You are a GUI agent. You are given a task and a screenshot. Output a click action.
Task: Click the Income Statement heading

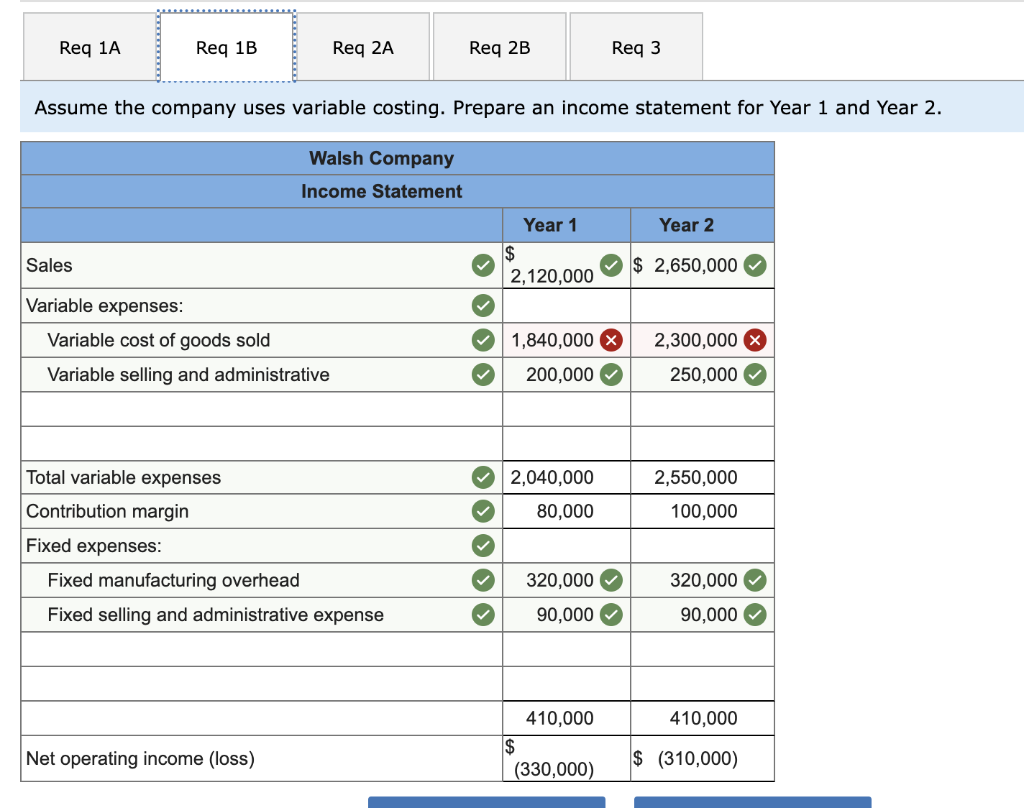[x=381, y=191]
